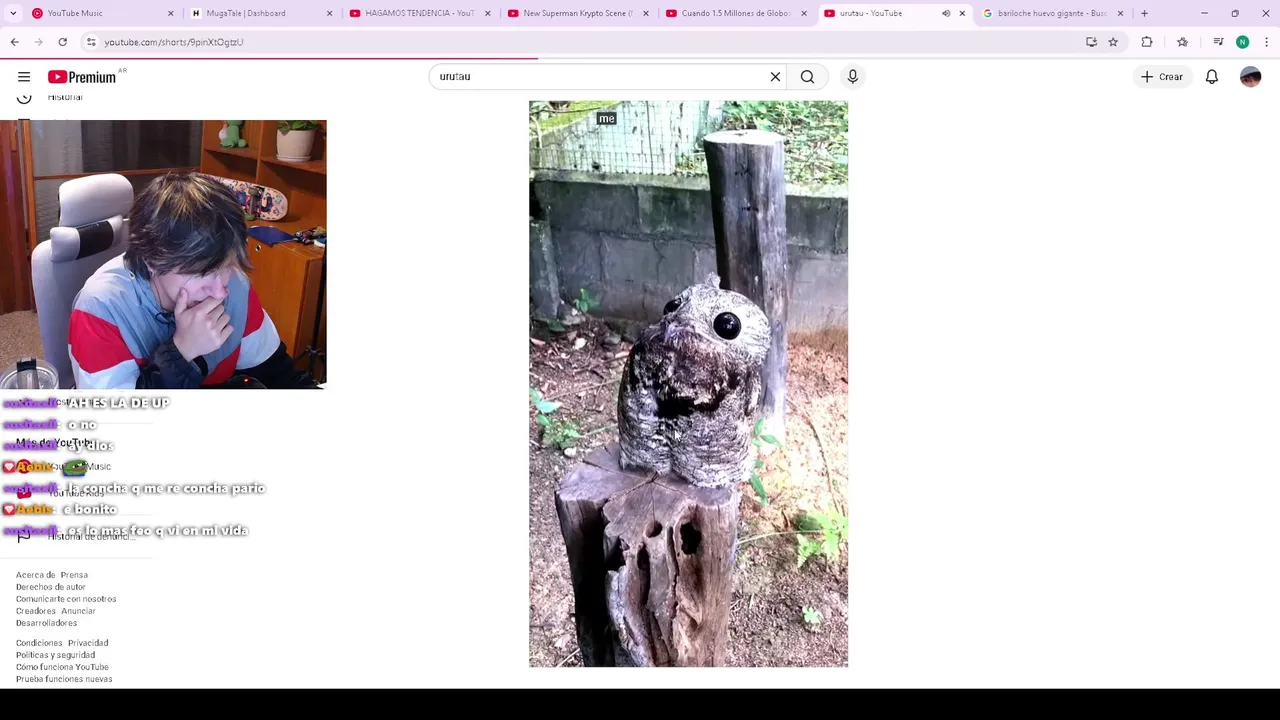Open the media controls toolbar icon
The height and width of the screenshot is (720, 1280).
[1218, 42]
